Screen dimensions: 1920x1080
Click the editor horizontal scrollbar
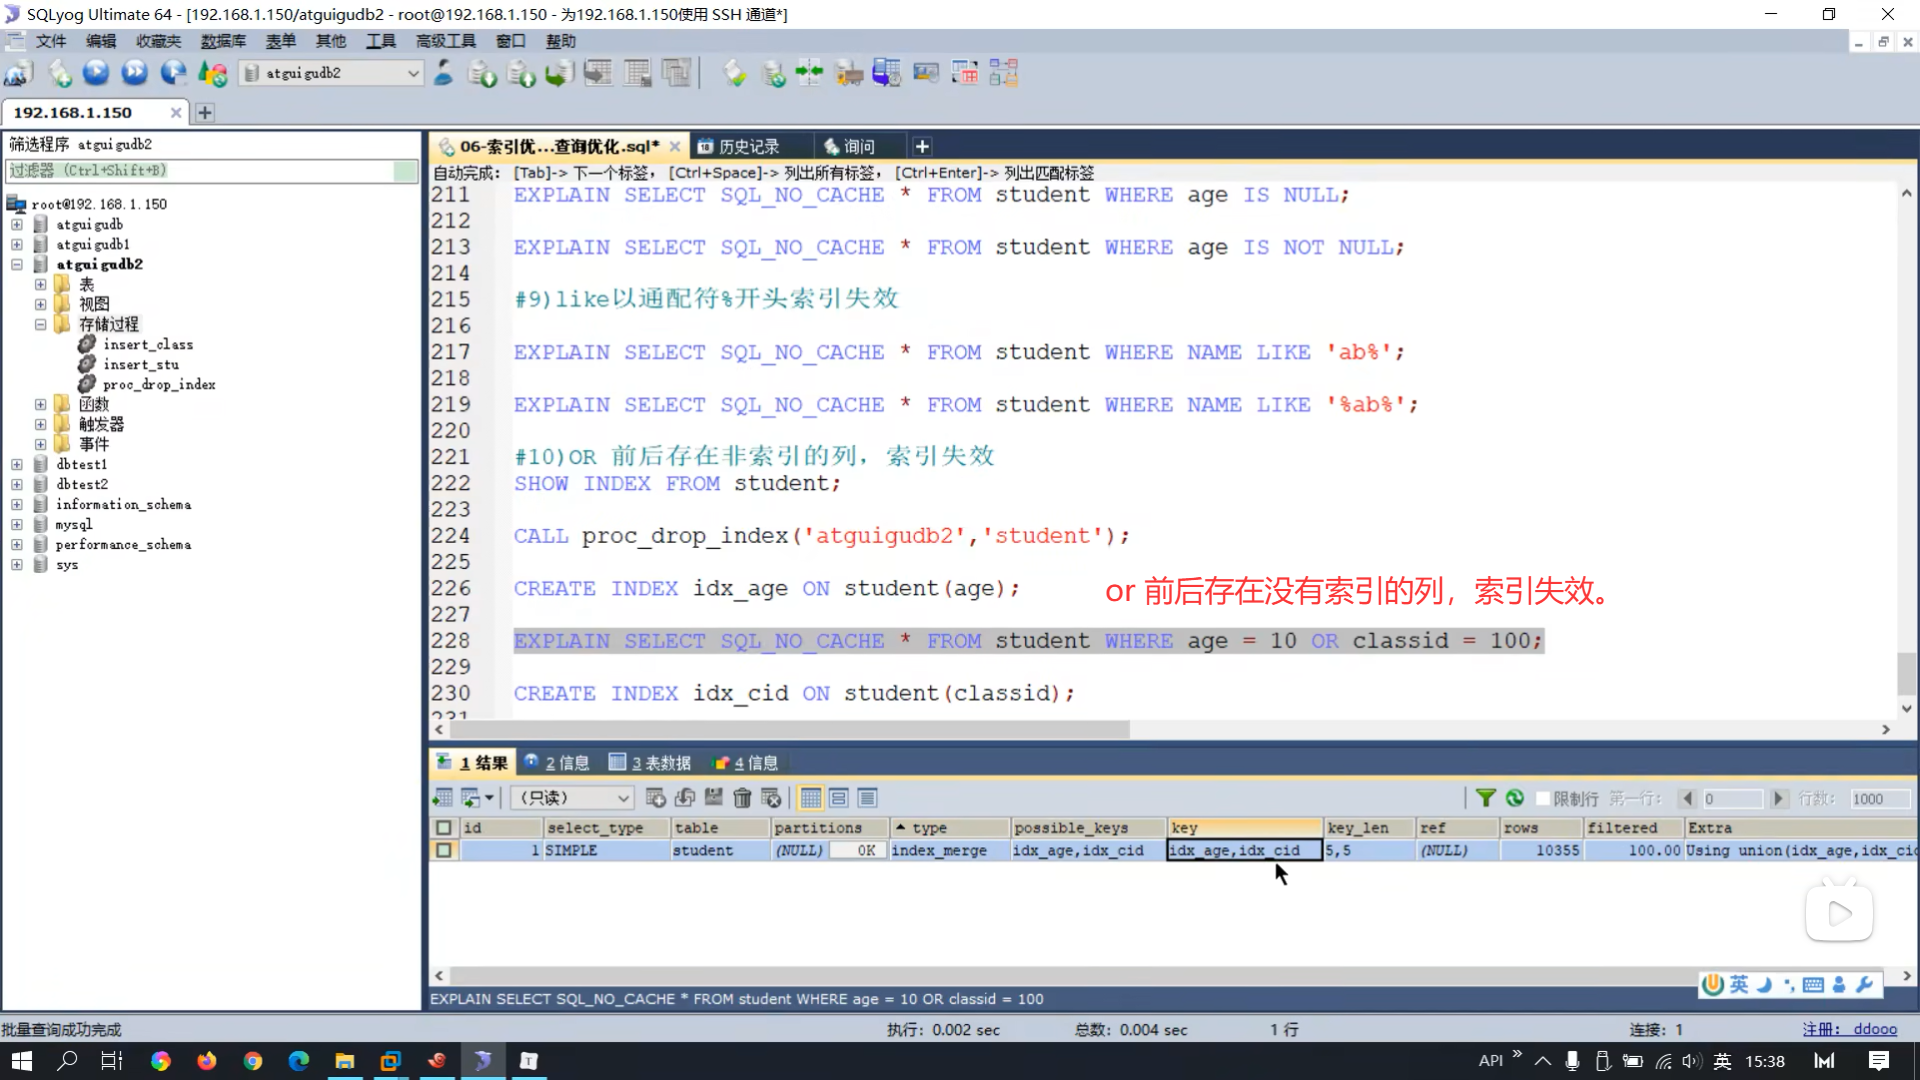click(780, 729)
